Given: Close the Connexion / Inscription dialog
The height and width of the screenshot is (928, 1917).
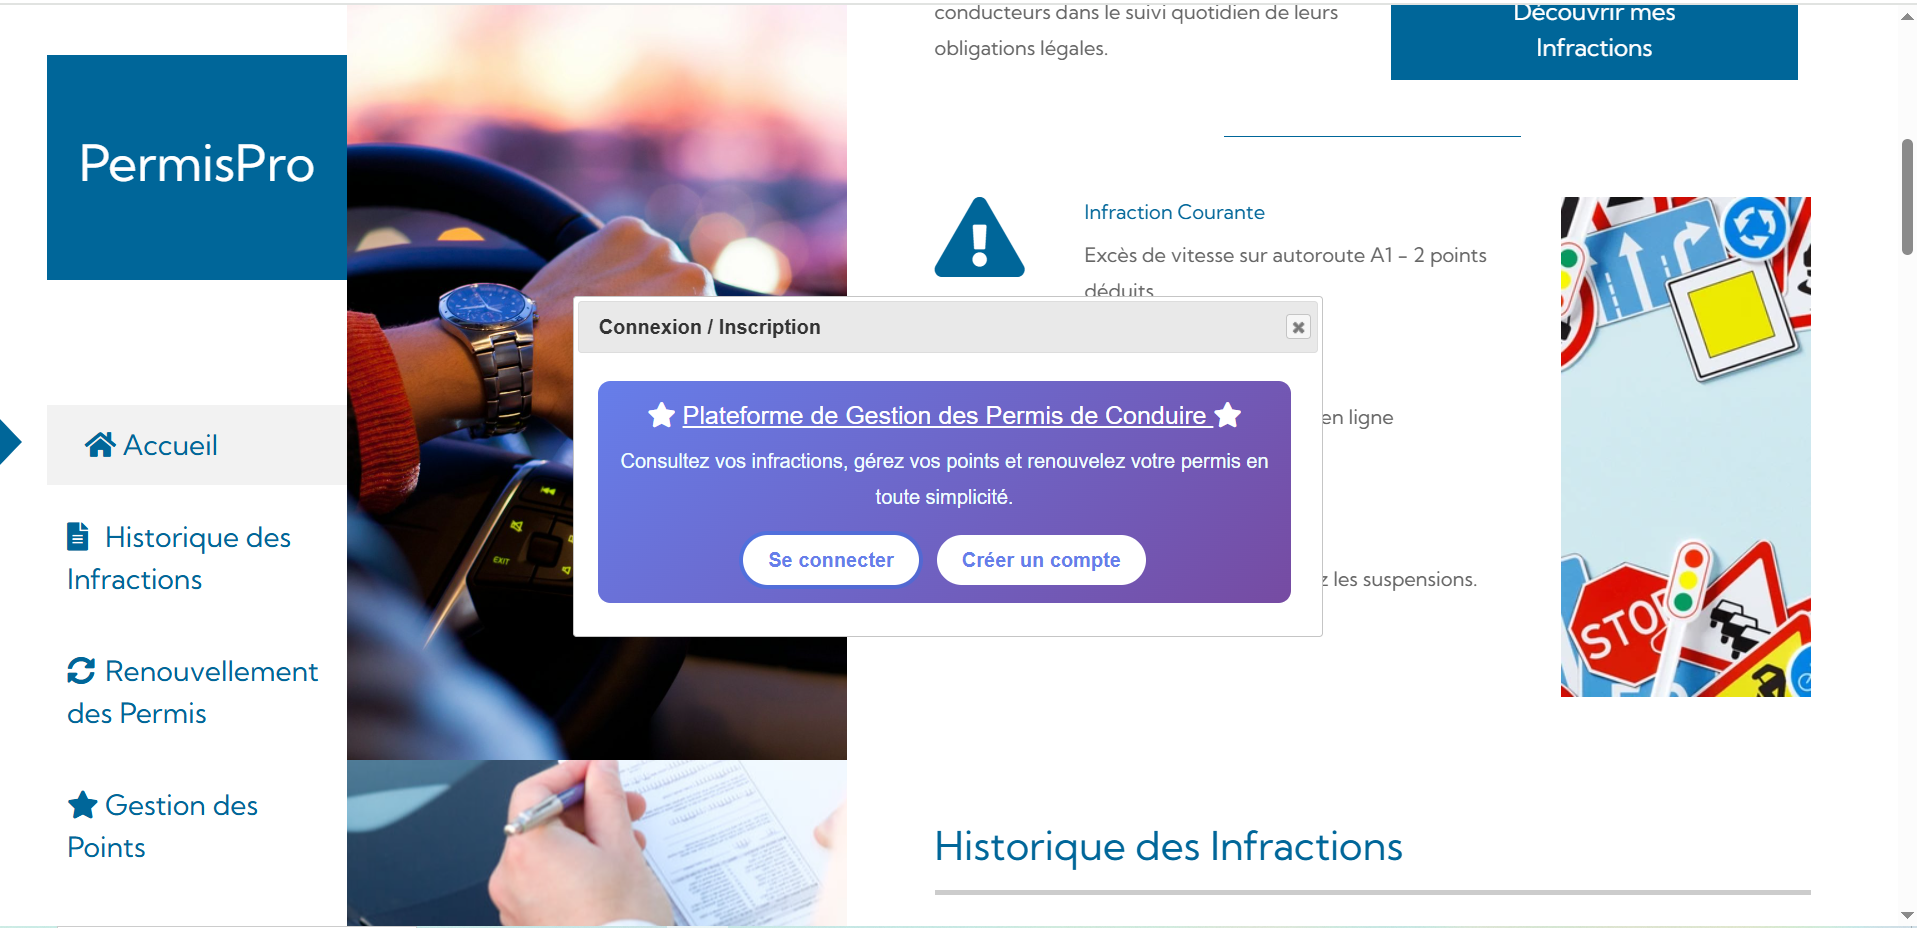Looking at the screenshot, I should click(1298, 327).
